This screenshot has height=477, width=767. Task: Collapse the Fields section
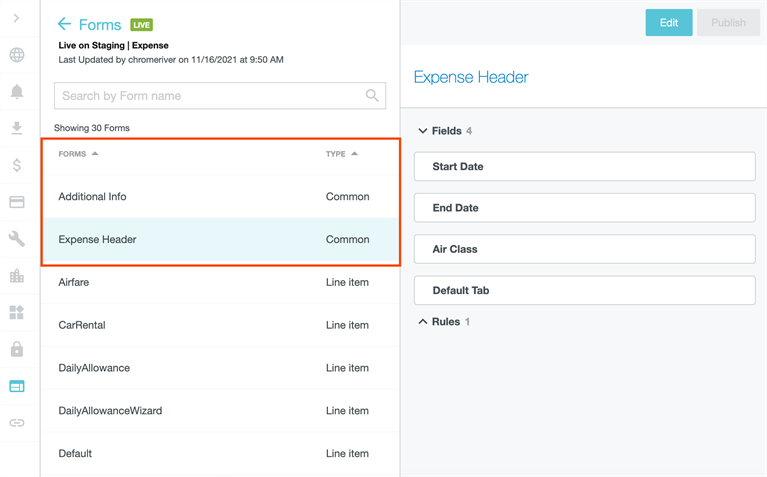[x=423, y=131]
